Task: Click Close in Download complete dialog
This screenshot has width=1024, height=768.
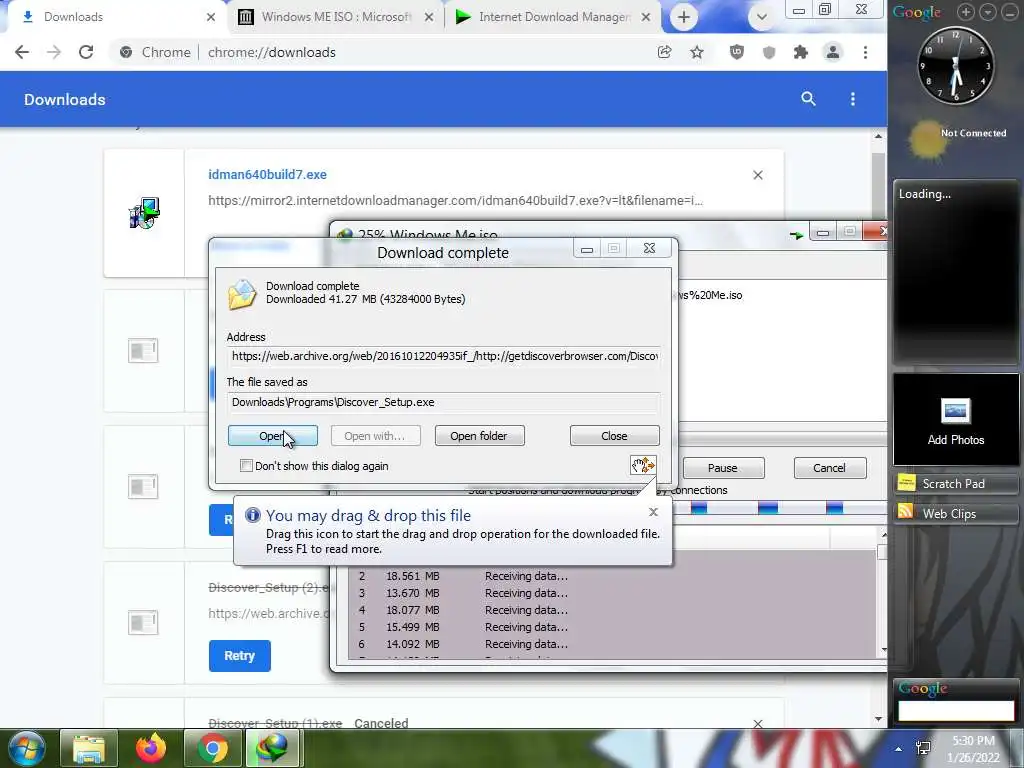Action: 615,436
